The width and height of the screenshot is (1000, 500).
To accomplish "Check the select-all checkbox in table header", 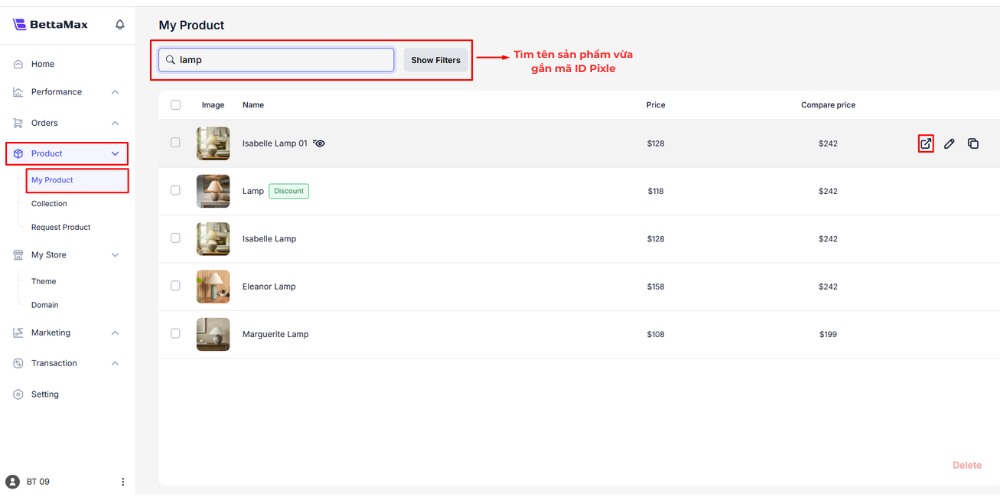I will click(x=176, y=105).
